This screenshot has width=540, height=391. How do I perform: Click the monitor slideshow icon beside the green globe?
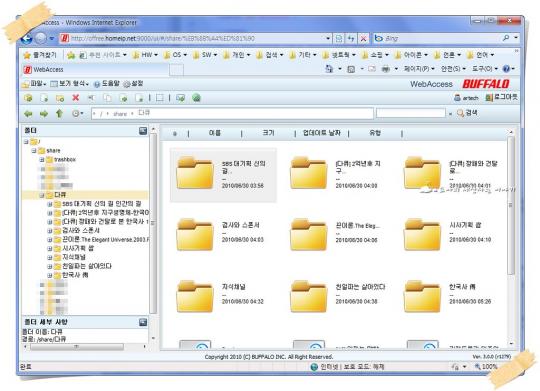coord(180,98)
